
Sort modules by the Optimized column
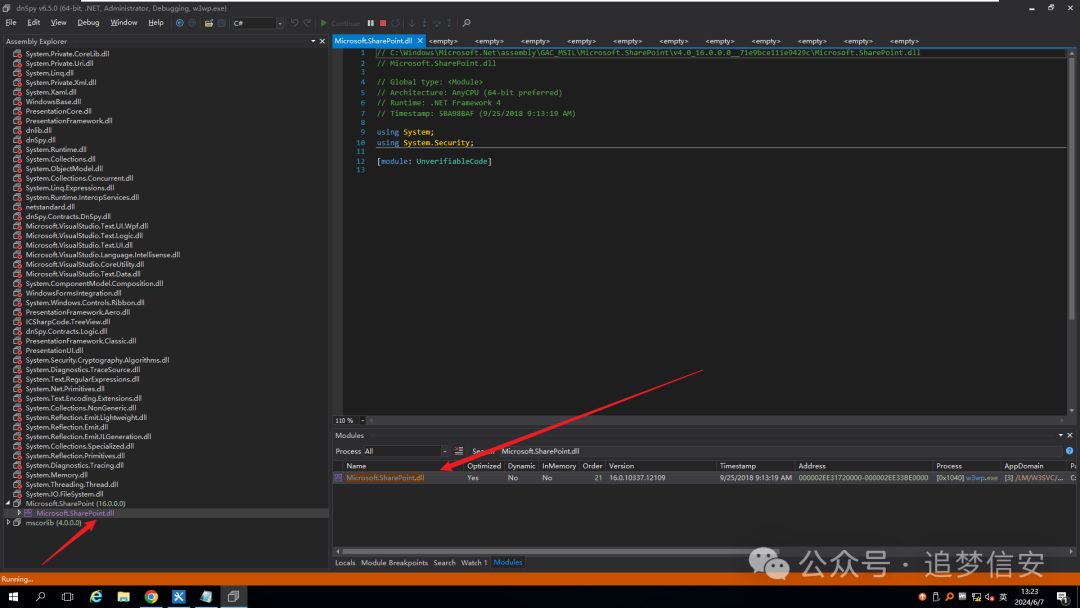tap(484, 466)
